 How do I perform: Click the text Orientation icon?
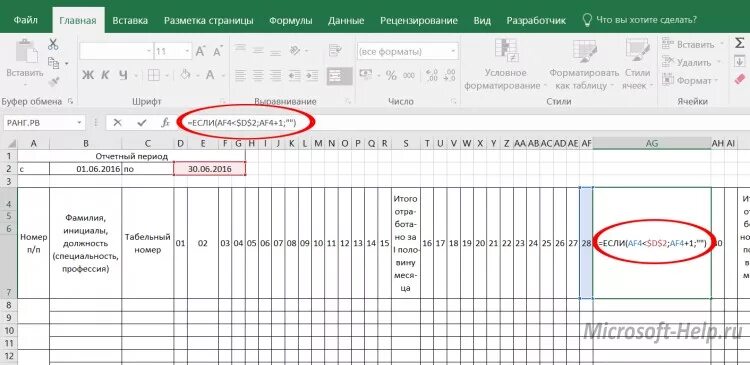[x=296, y=50]
